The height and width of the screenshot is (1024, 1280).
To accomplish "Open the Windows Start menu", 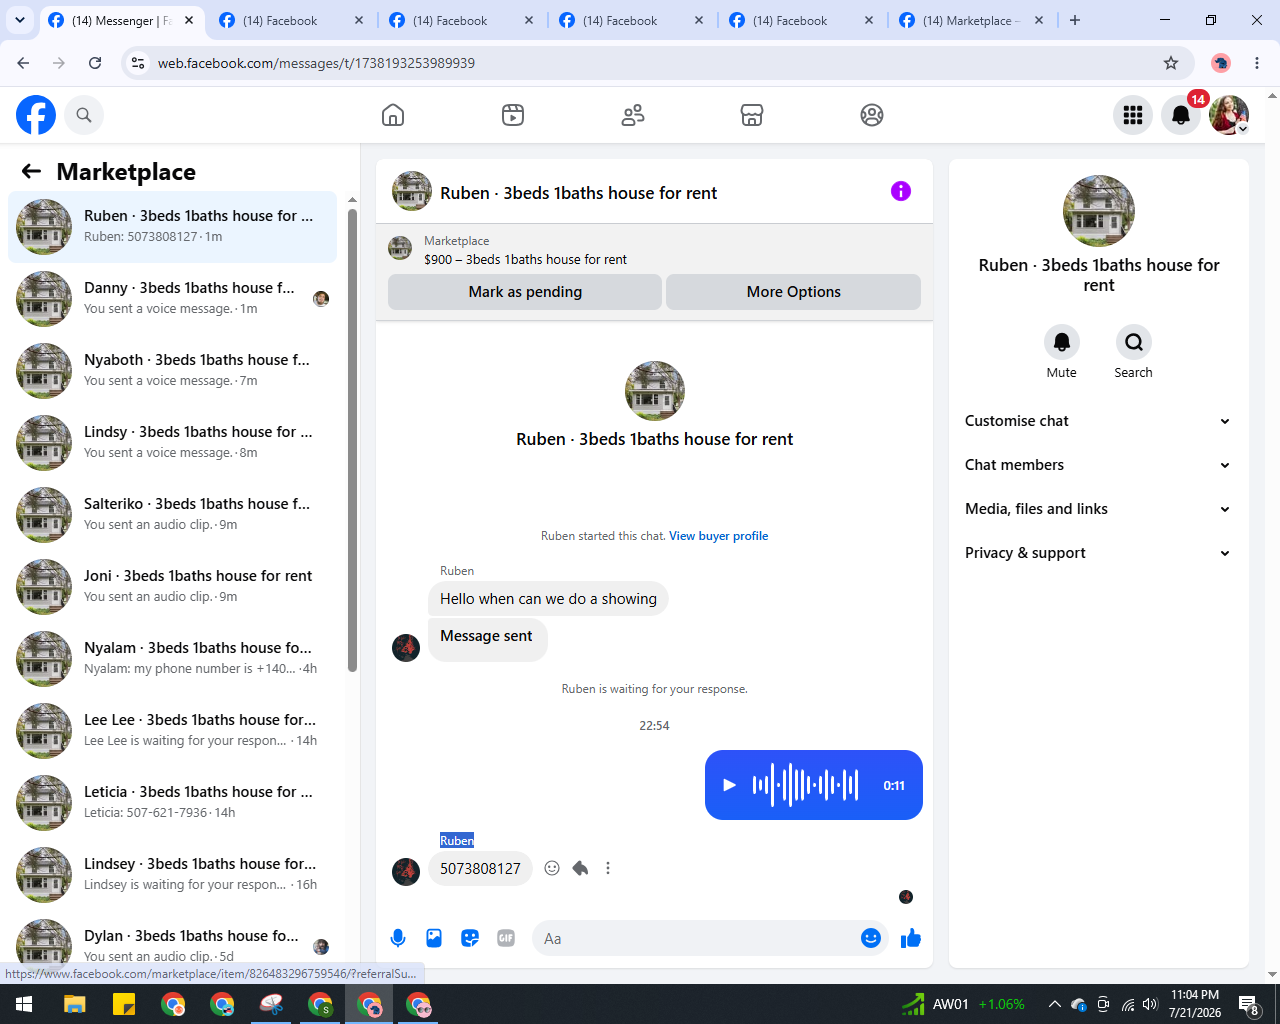I will (x=24, y=1004).
